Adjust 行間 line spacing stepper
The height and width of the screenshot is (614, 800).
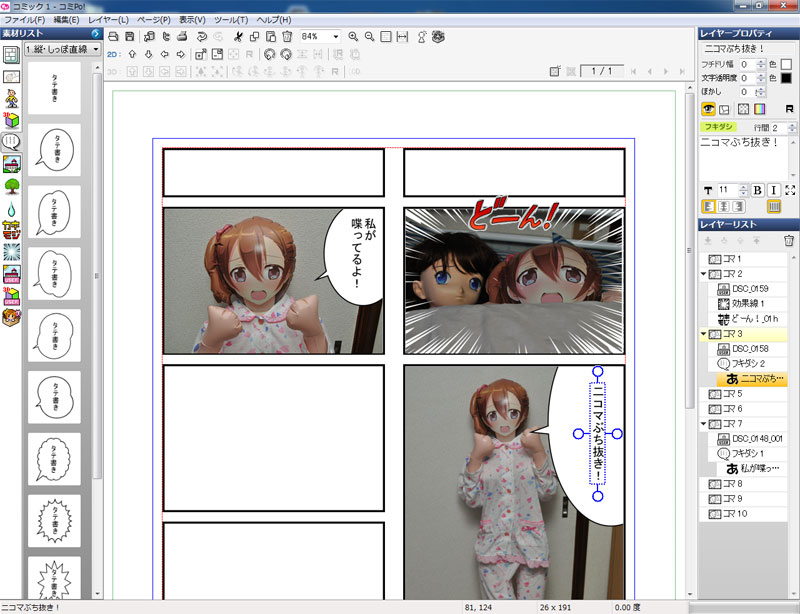(x=792, y=128)
